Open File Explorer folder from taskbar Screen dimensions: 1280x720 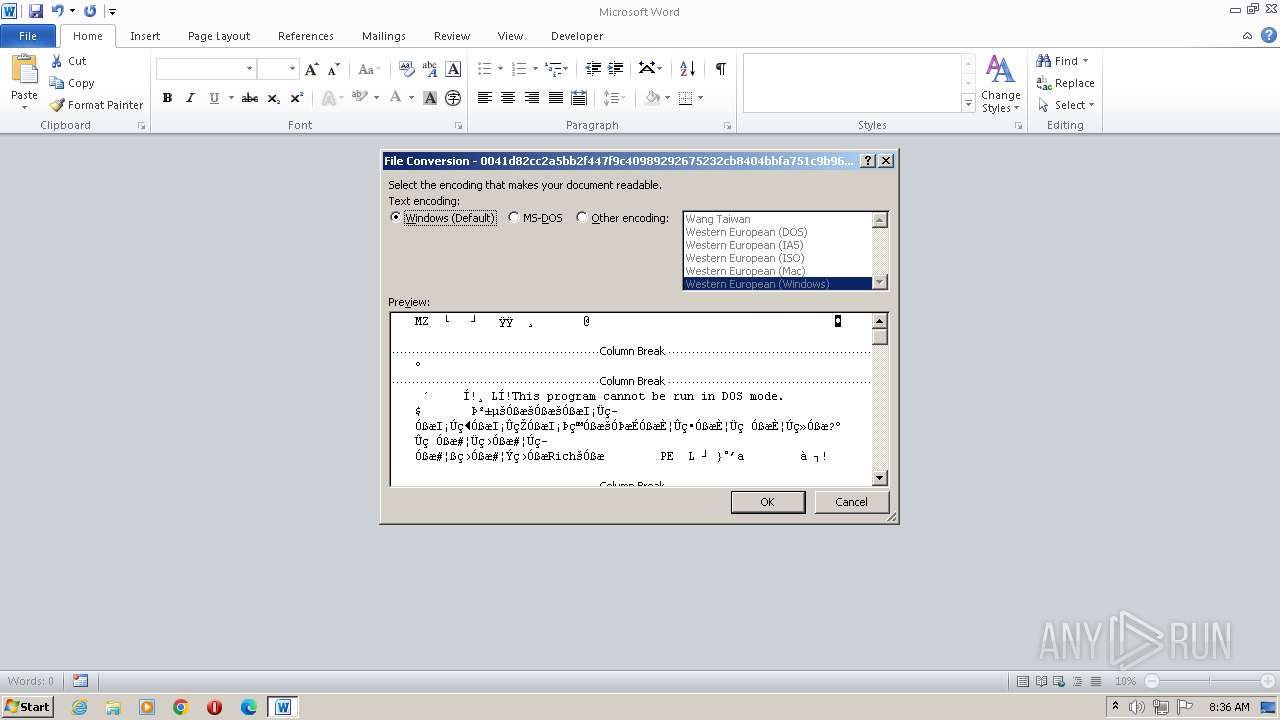point(113,707)
